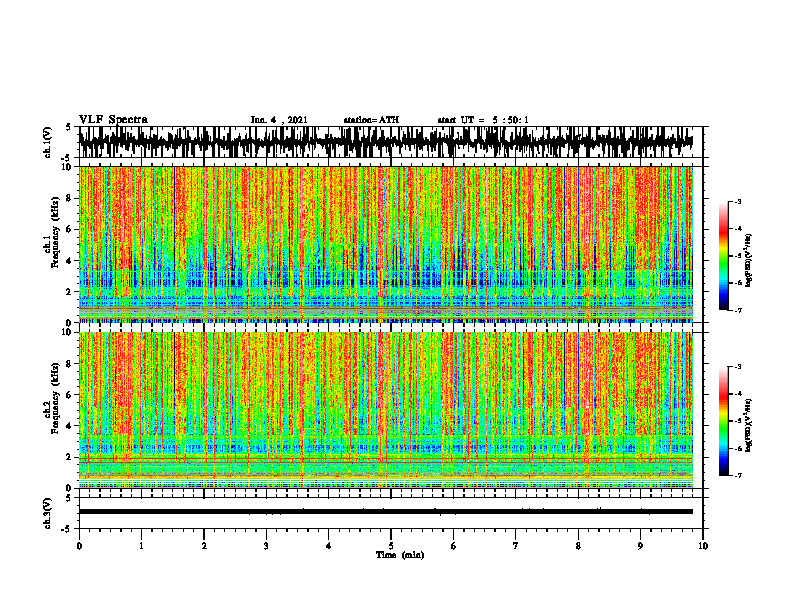Click the ch.3(V) flat waveform trace
This screenshot has width=792, height=612.
pyautogui.click(x=385, y=512)
